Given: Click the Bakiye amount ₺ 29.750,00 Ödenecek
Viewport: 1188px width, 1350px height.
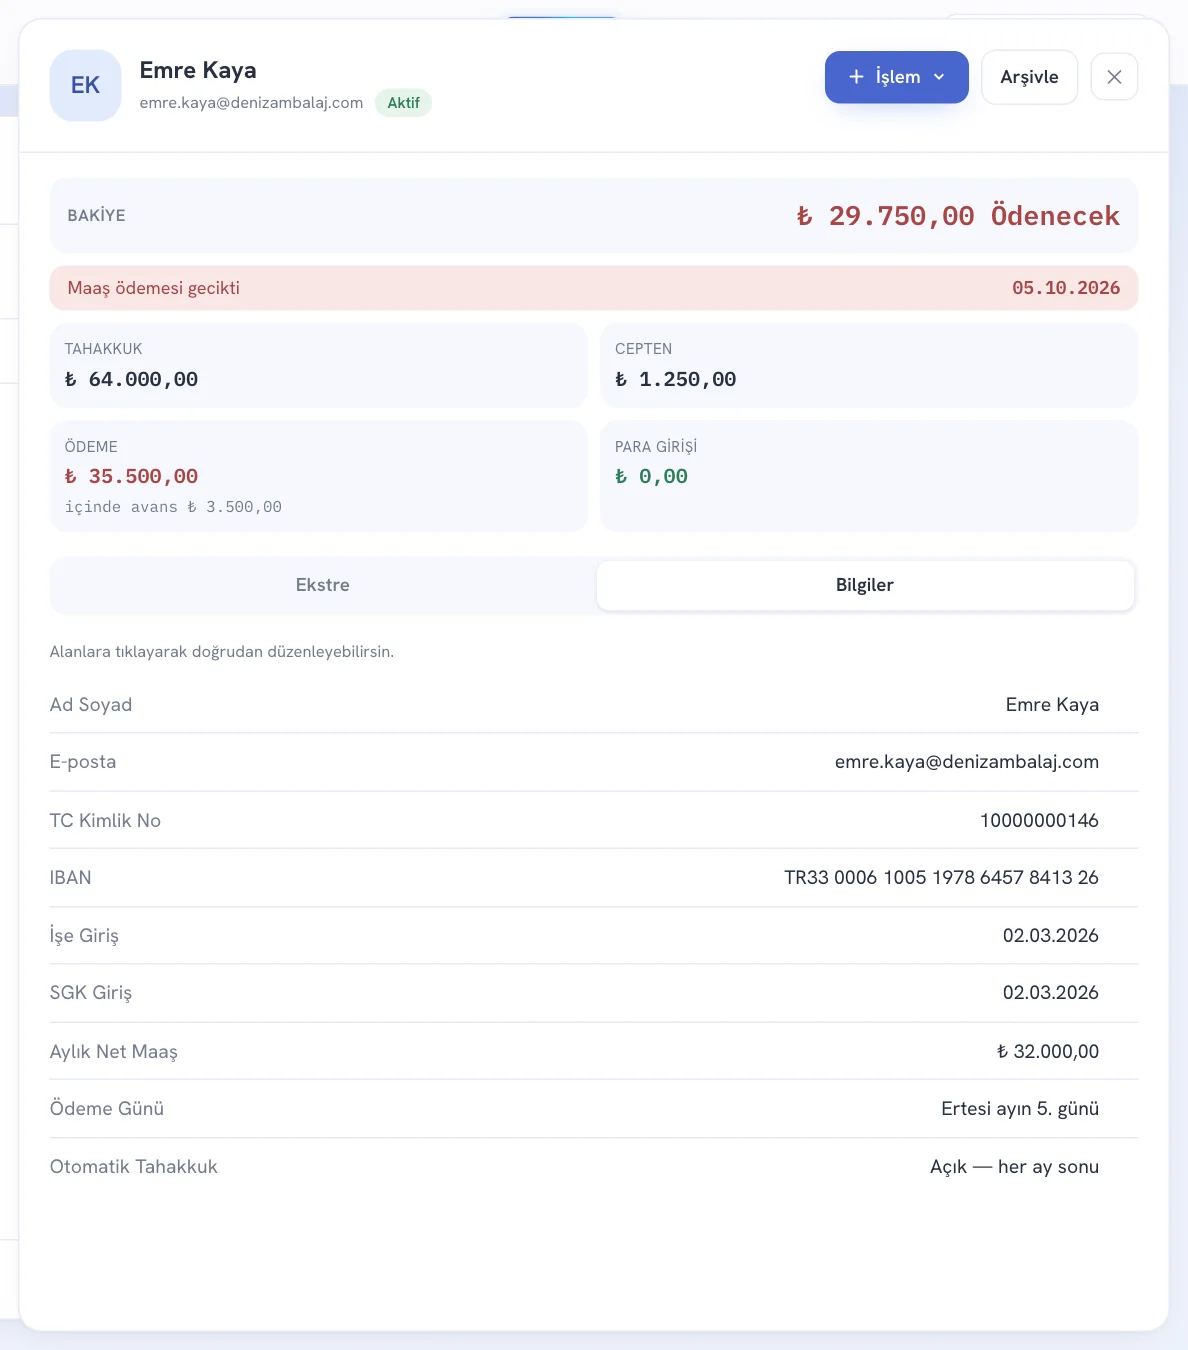Looking at the screenshot, I should 957,216.
